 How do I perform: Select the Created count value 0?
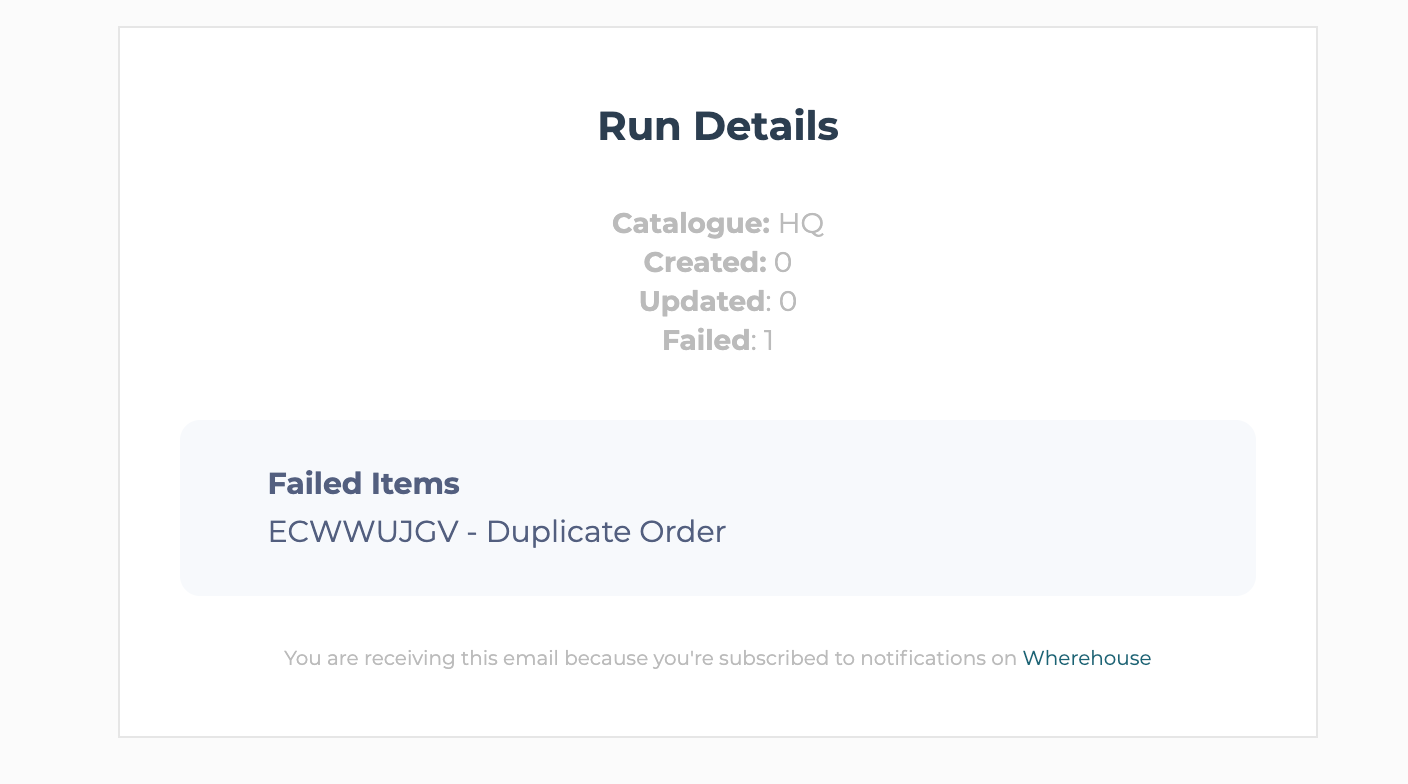(783, 262)
